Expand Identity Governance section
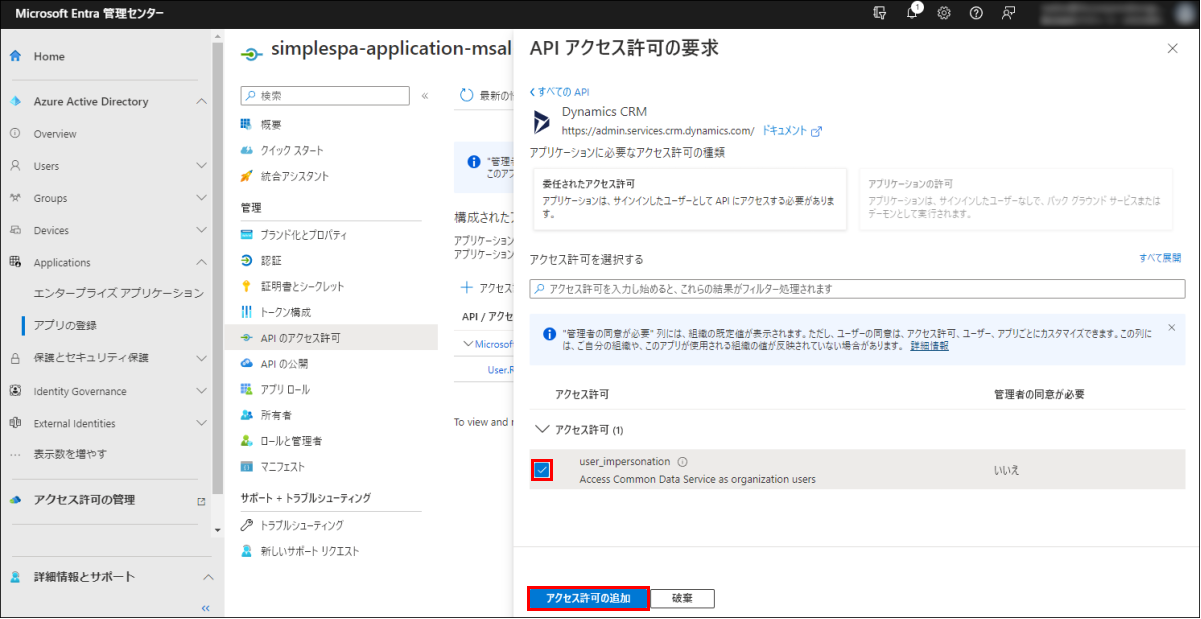 pyautogui.click(x=201, y=391)
